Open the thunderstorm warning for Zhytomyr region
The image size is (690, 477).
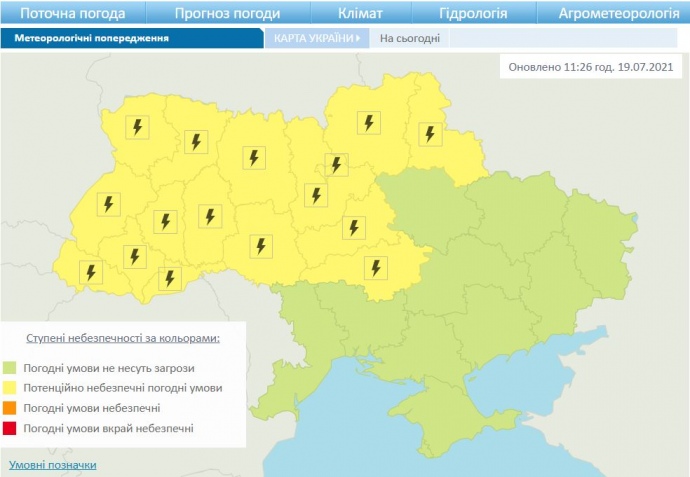254,157
